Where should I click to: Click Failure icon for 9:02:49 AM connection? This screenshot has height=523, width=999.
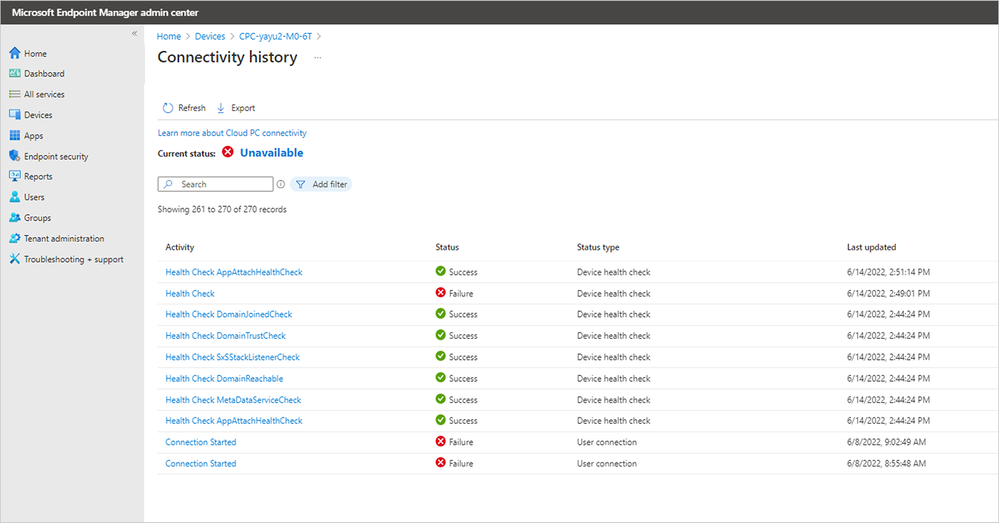[x=440, y=441]
